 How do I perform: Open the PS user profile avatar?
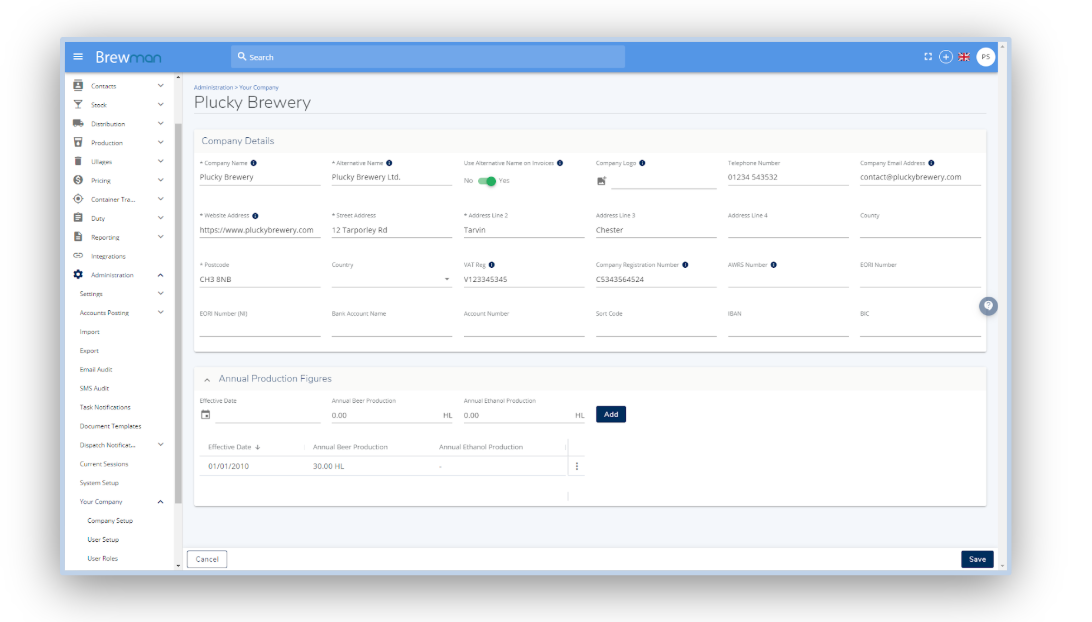click(x=985, y=57)
